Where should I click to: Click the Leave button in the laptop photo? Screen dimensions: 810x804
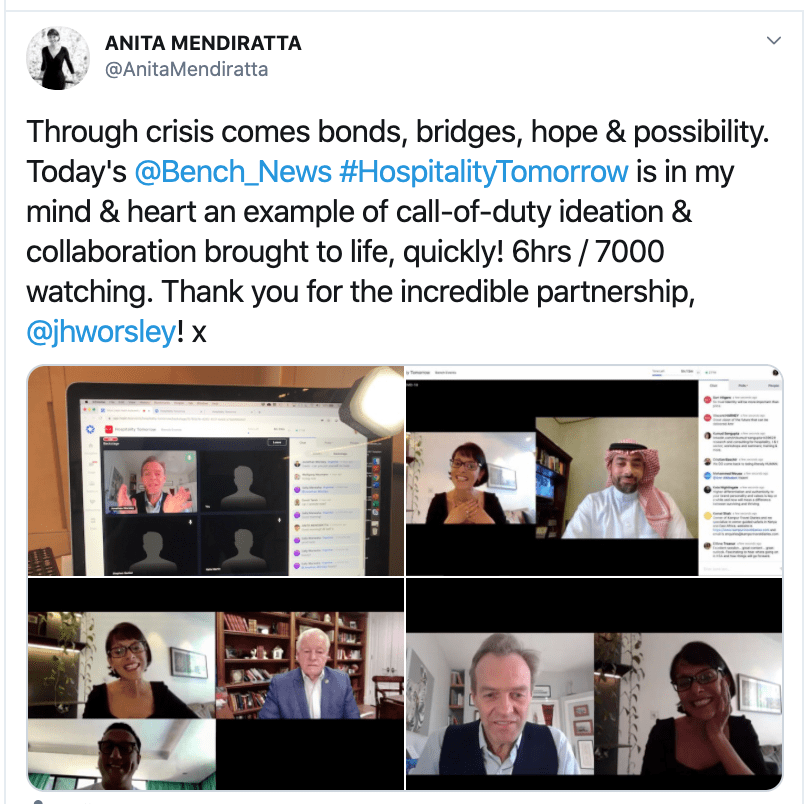(276, 442)
